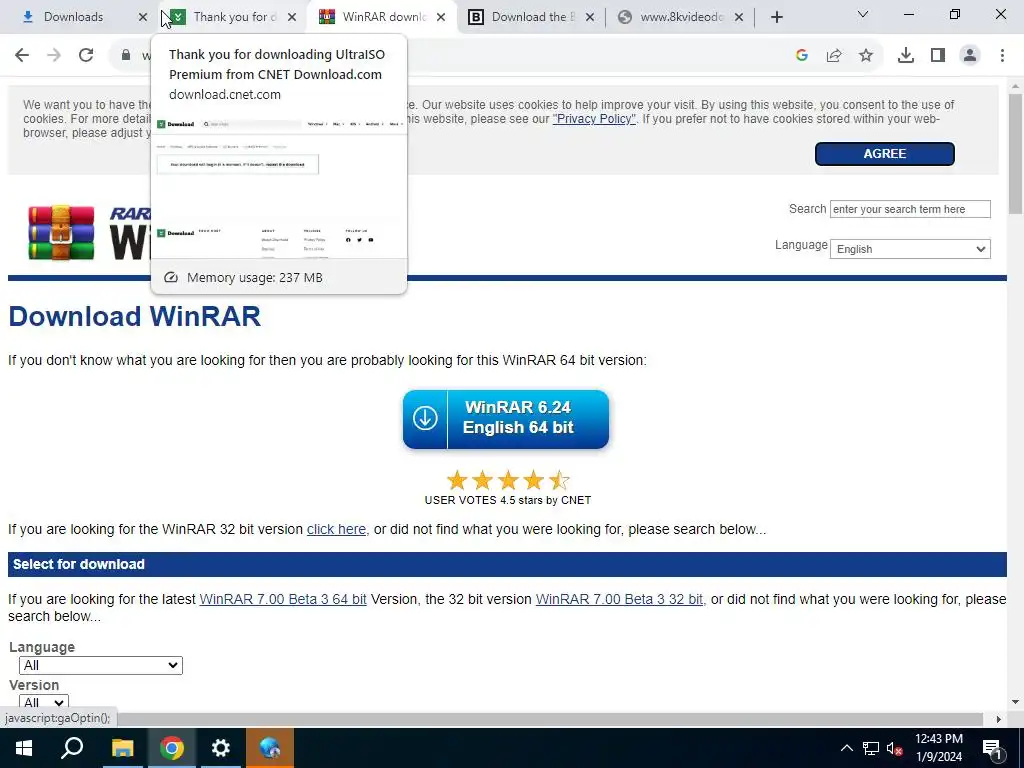The width and height of the screenshot is (1024, 768).
Task: Open WinRAR 7.00 Beta 3 64 bit link
Action: click(283, 599)
